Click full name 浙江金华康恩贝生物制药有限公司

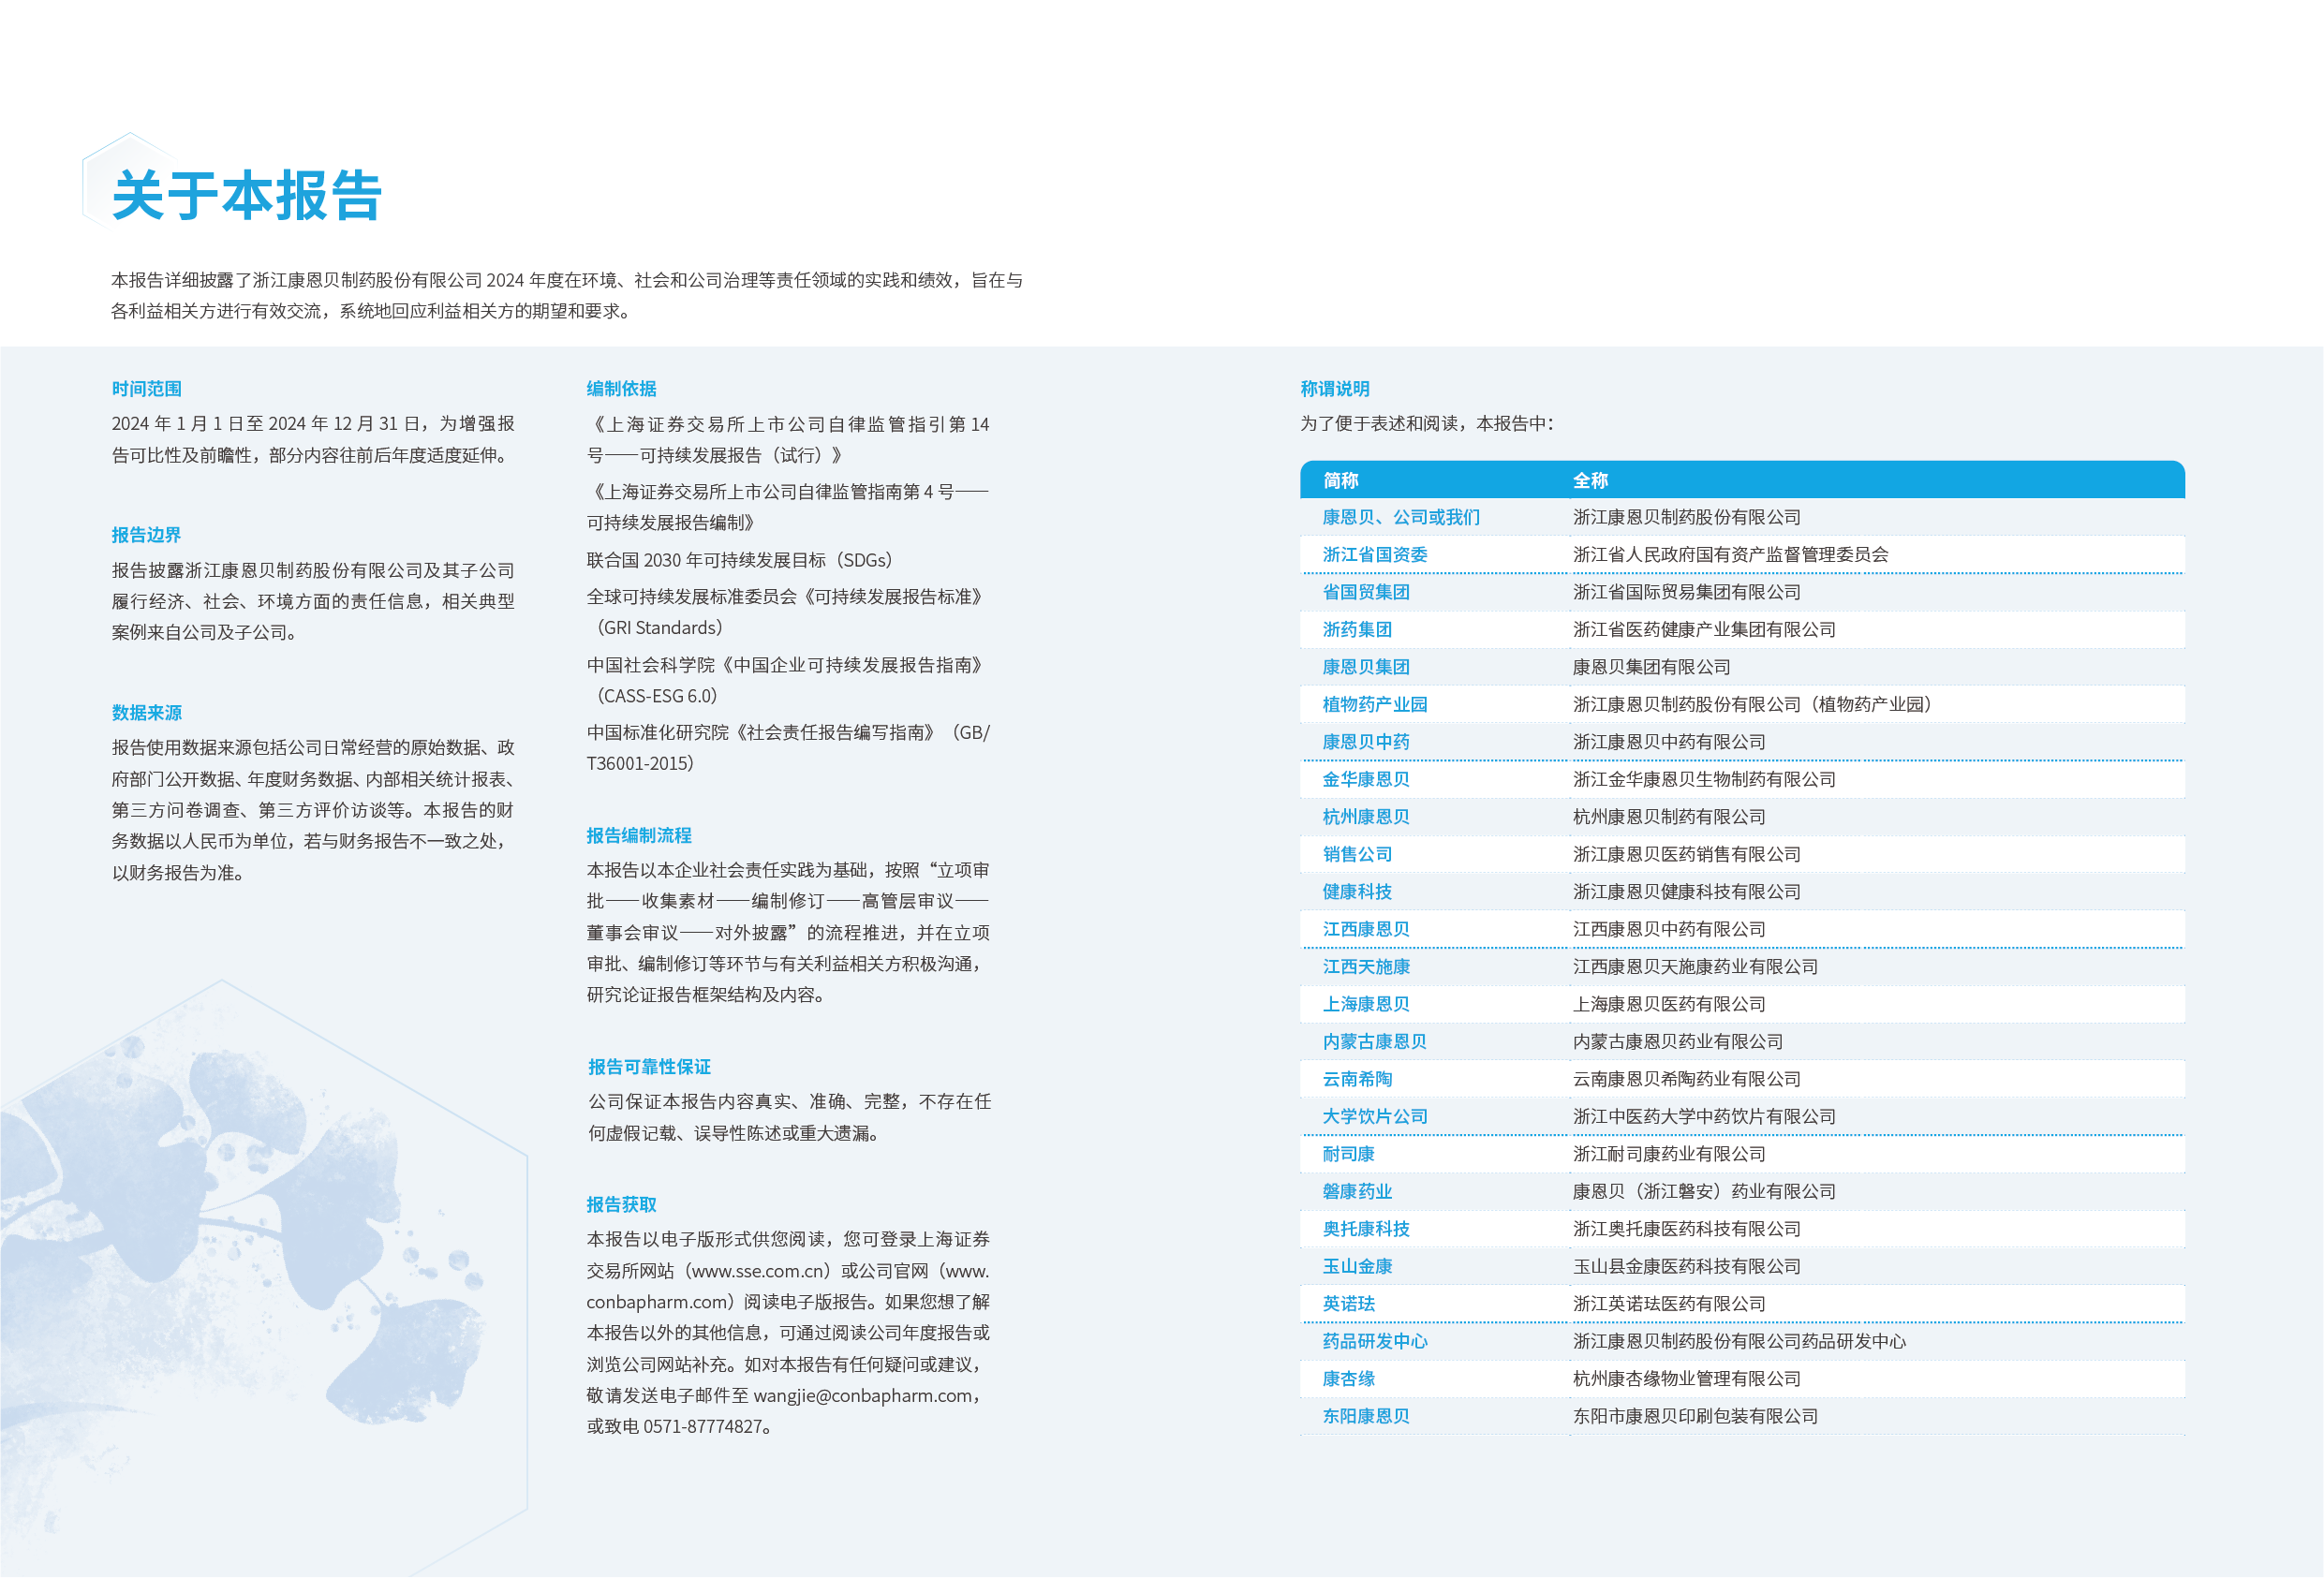[x=1704, y=780]
